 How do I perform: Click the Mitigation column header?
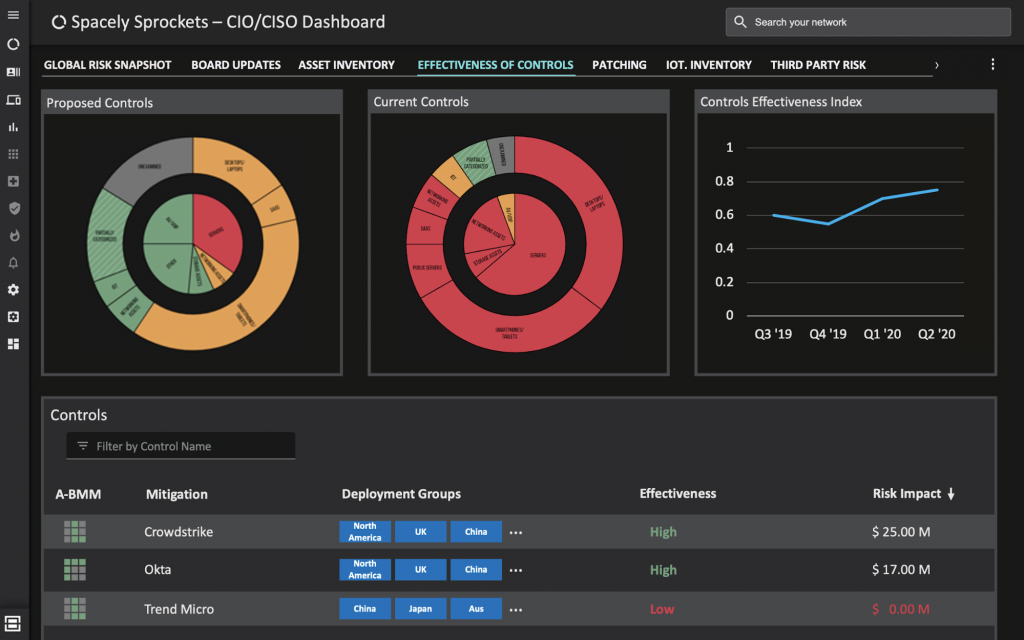[x=176, y=494]
